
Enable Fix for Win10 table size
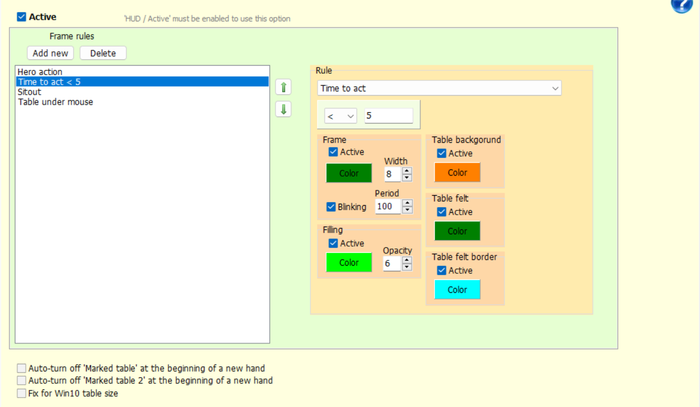21,393
